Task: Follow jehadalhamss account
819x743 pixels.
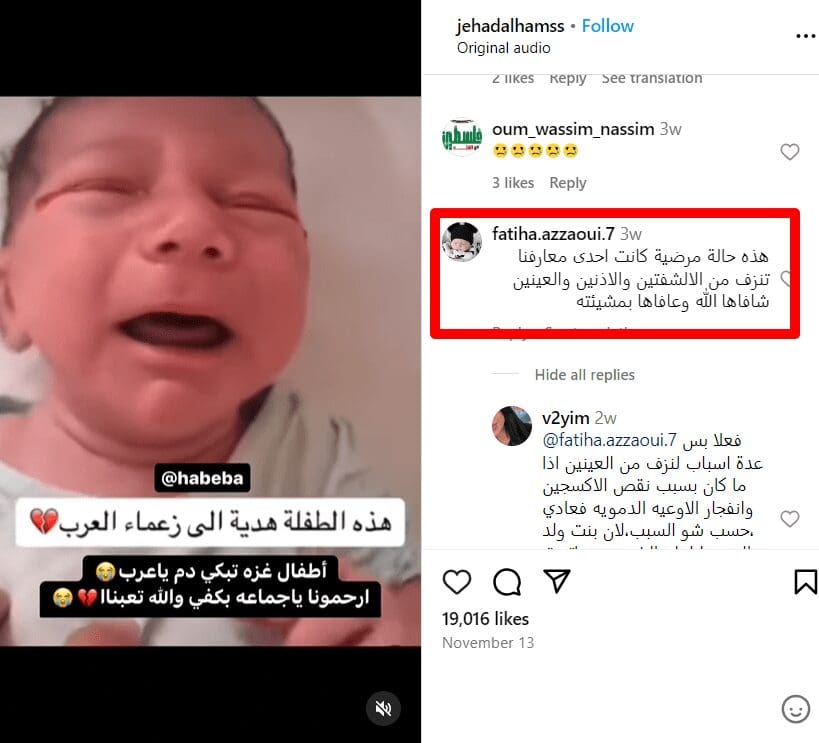Action: point(607,26)
